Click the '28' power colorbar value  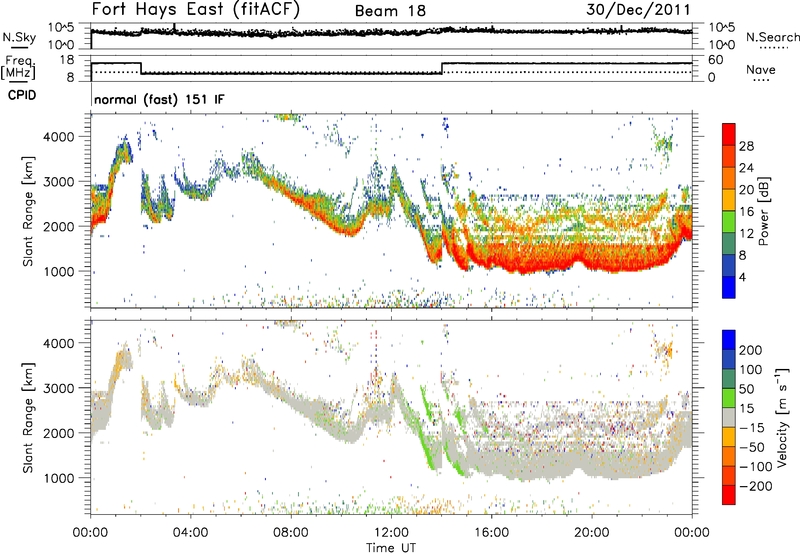click(x=746, y=146)
